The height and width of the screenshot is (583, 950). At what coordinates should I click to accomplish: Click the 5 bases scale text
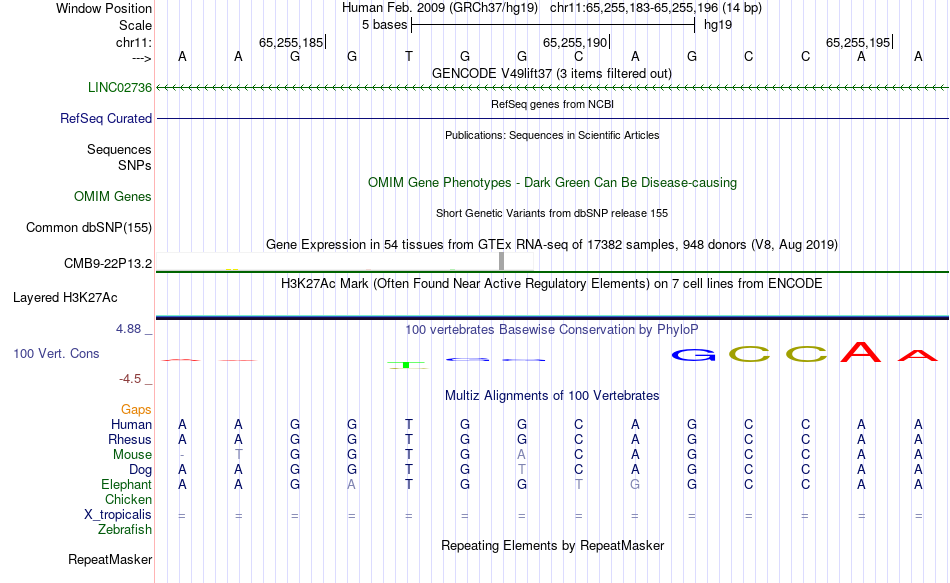click(385, 25)
